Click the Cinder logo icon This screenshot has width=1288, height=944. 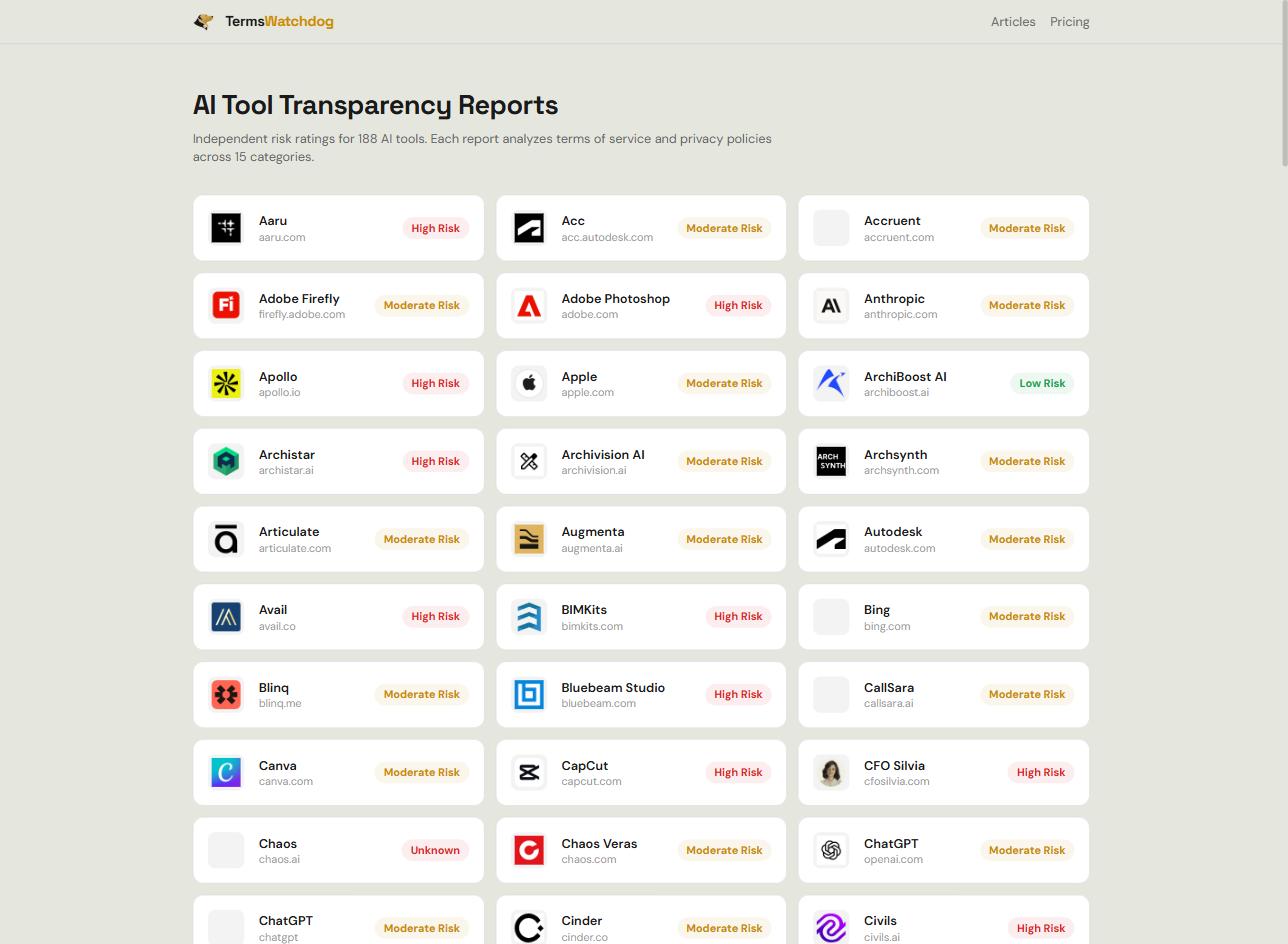click(529, 928)
